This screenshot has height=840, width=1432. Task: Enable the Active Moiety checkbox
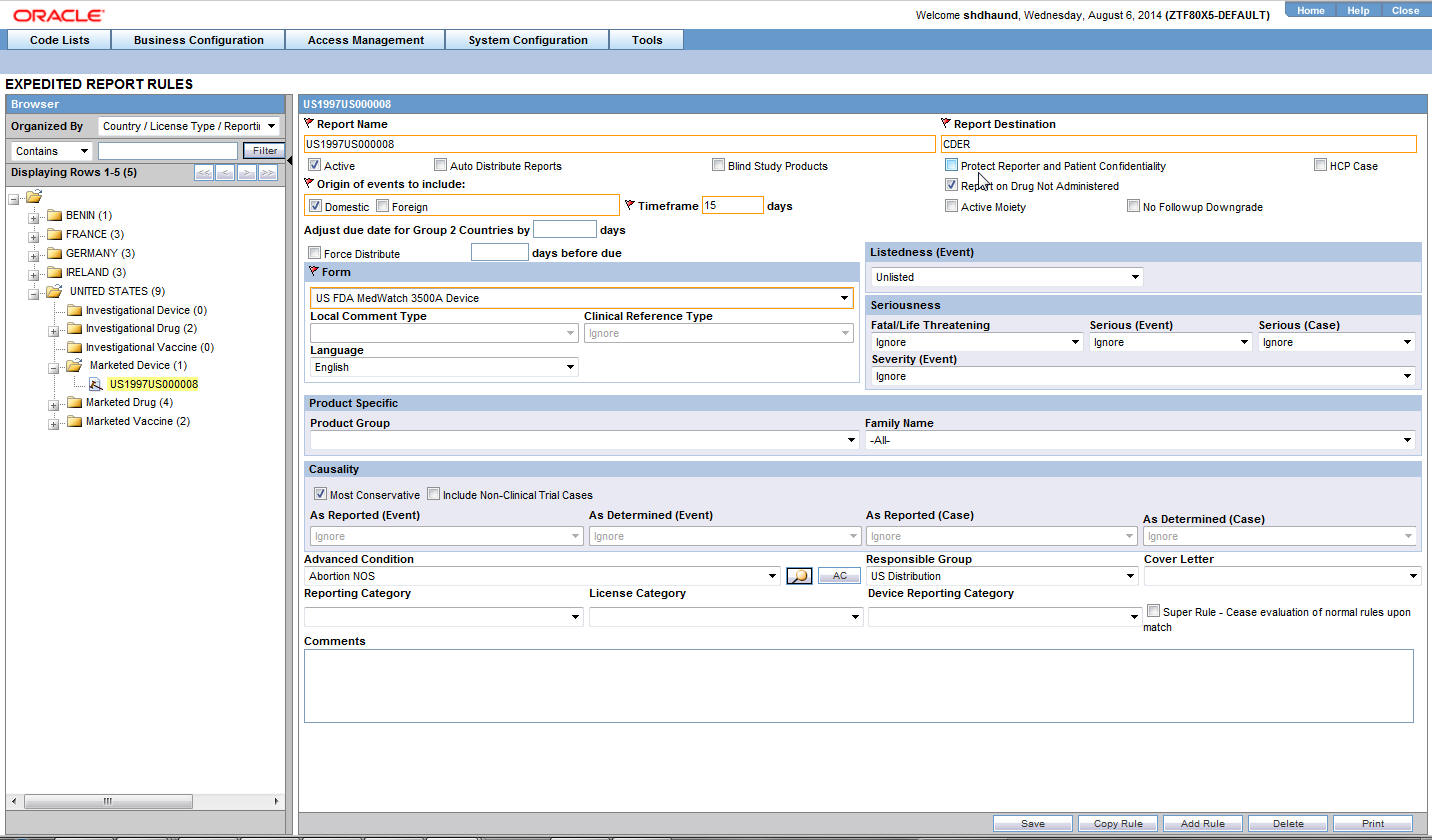[x=951, y=207]
